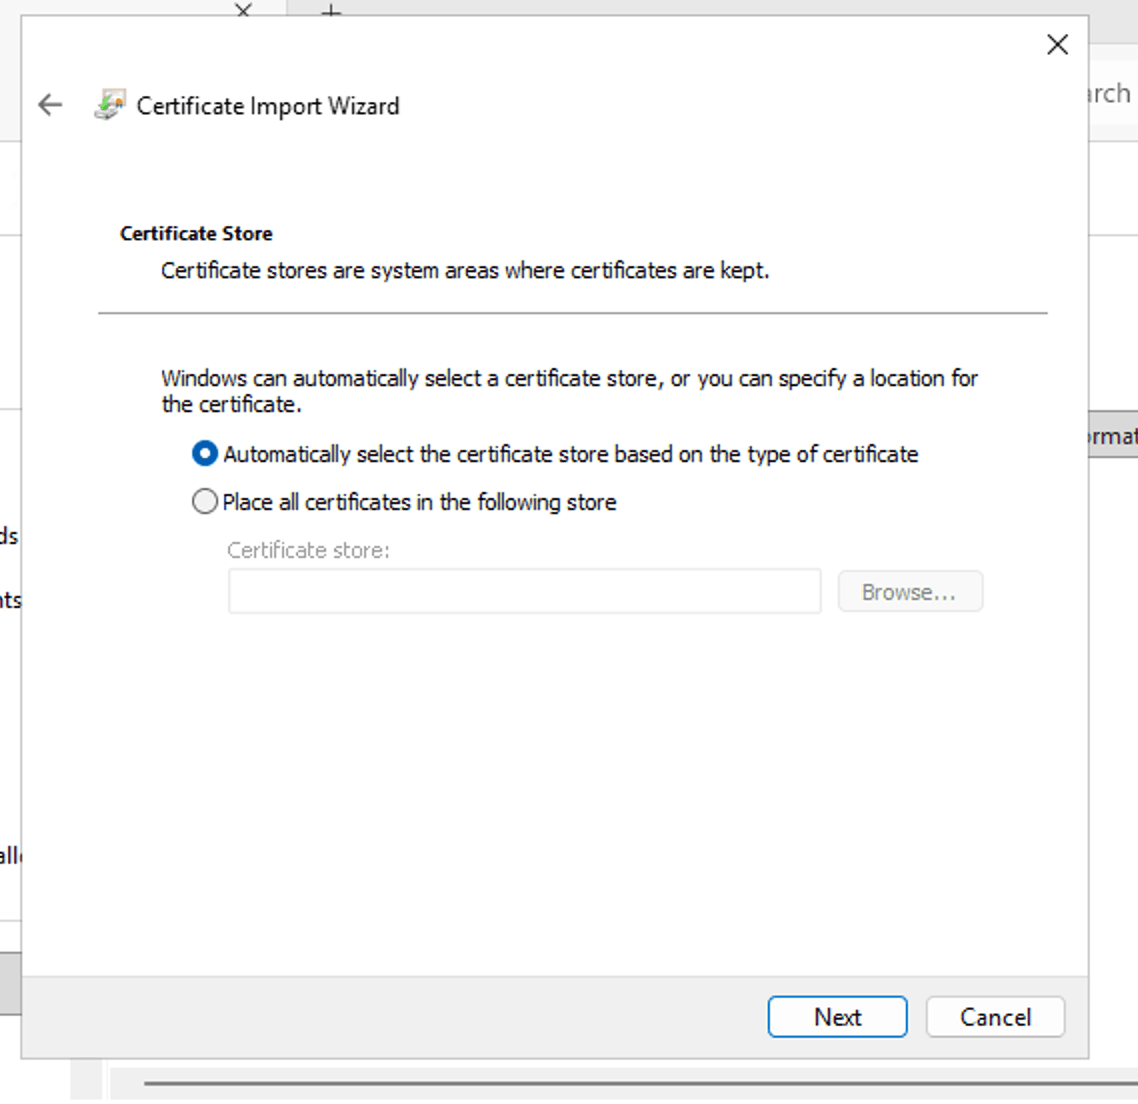Click the Certificate store text field
This screenshot has width=1138, height=1104.
click(524, 592)
